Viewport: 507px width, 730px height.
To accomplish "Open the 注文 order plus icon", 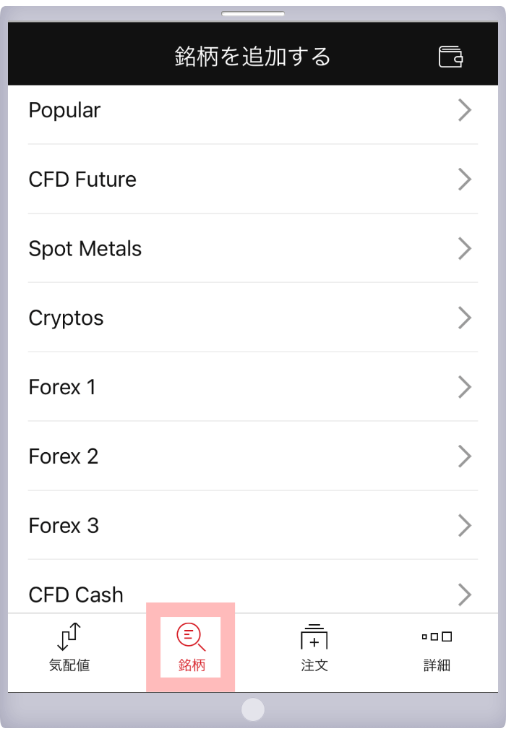I will click(314, 636).
